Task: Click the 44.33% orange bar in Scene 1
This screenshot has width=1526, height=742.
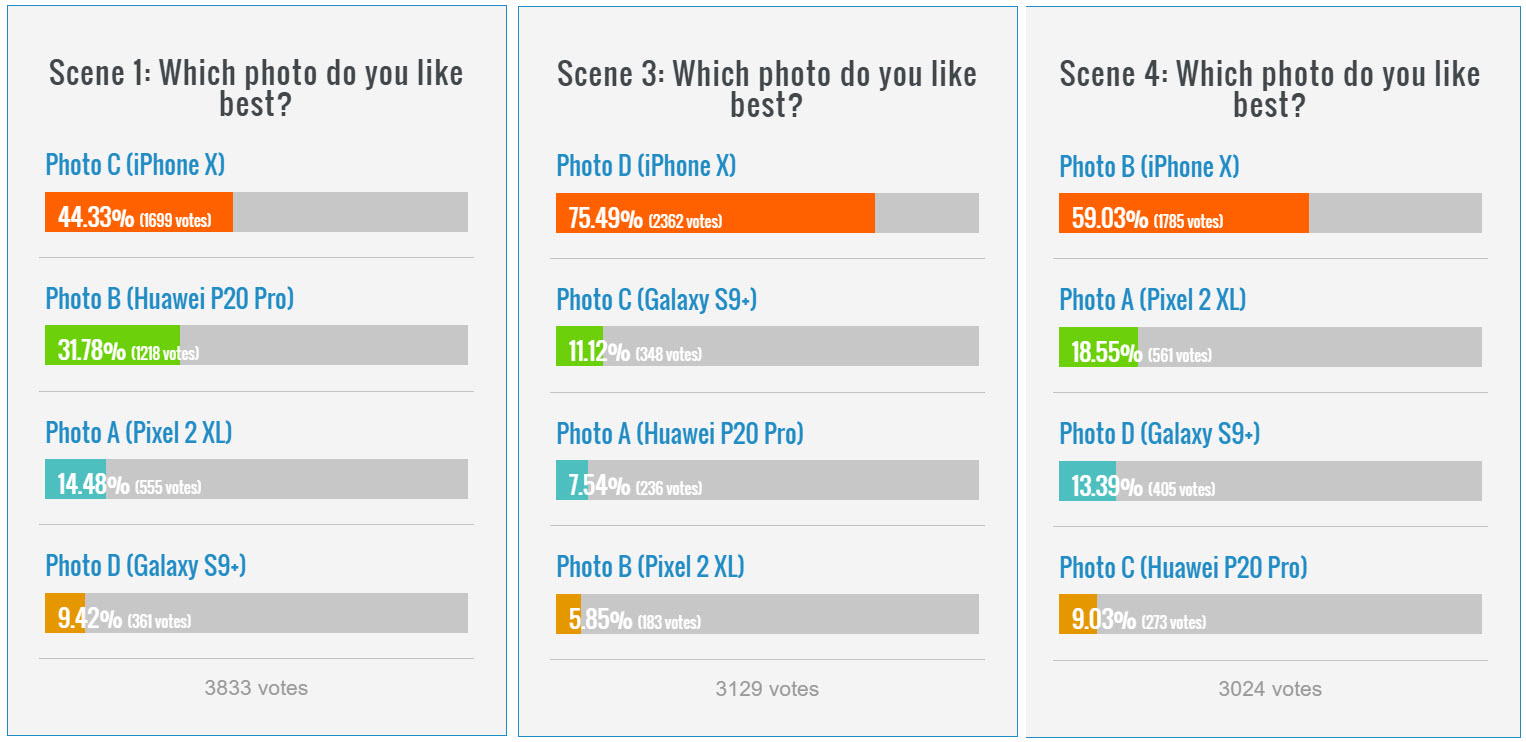Action: pos(139,212)
